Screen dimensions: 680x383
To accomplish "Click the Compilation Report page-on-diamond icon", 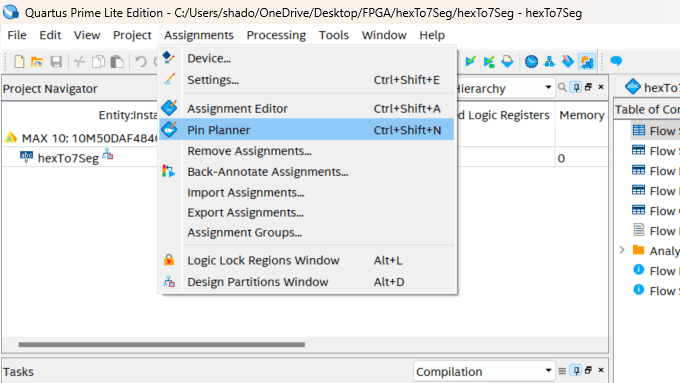I will [507, 62].
